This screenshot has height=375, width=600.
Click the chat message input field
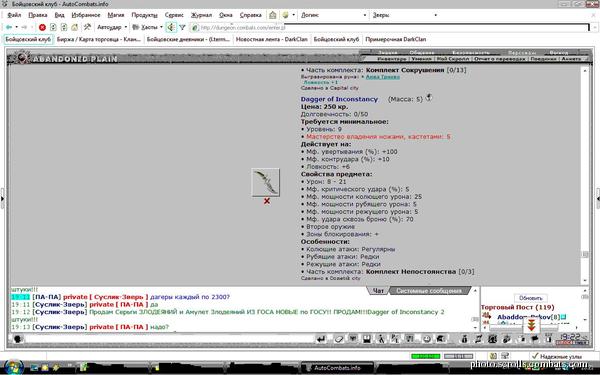click(170, 339)
